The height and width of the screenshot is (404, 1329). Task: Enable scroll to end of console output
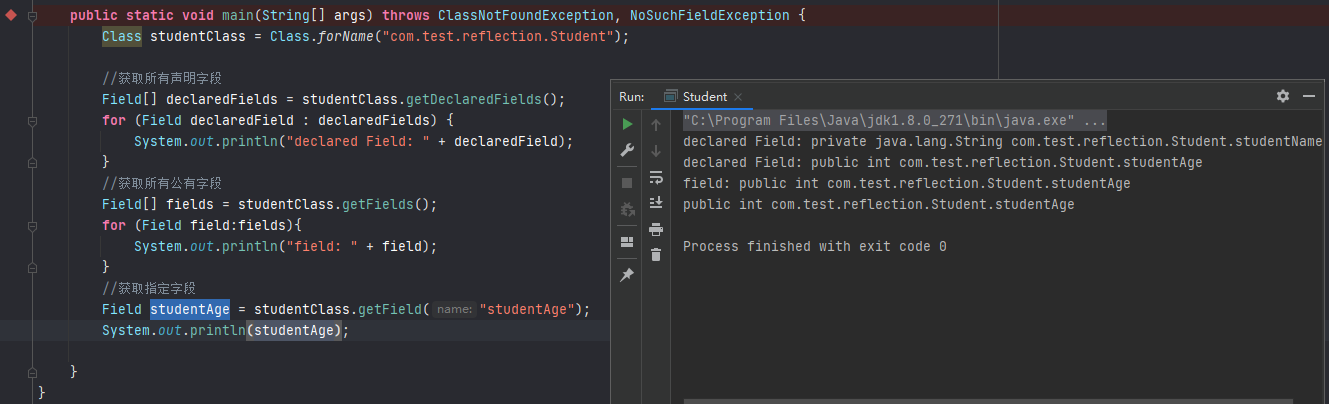656,203
